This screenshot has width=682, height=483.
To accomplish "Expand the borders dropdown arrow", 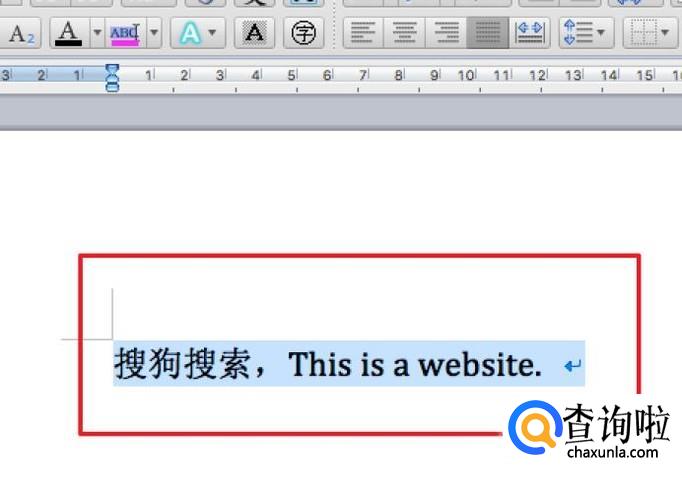I will [665, 34].
